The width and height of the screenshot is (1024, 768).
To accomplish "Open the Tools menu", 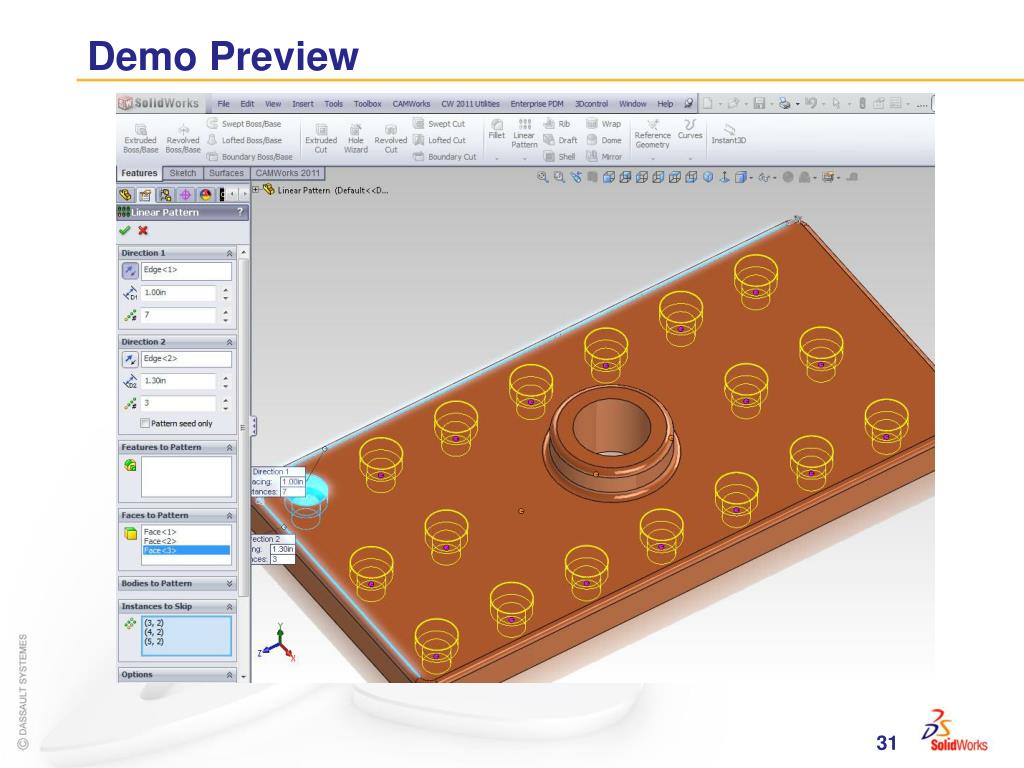I will coord(333,104).
